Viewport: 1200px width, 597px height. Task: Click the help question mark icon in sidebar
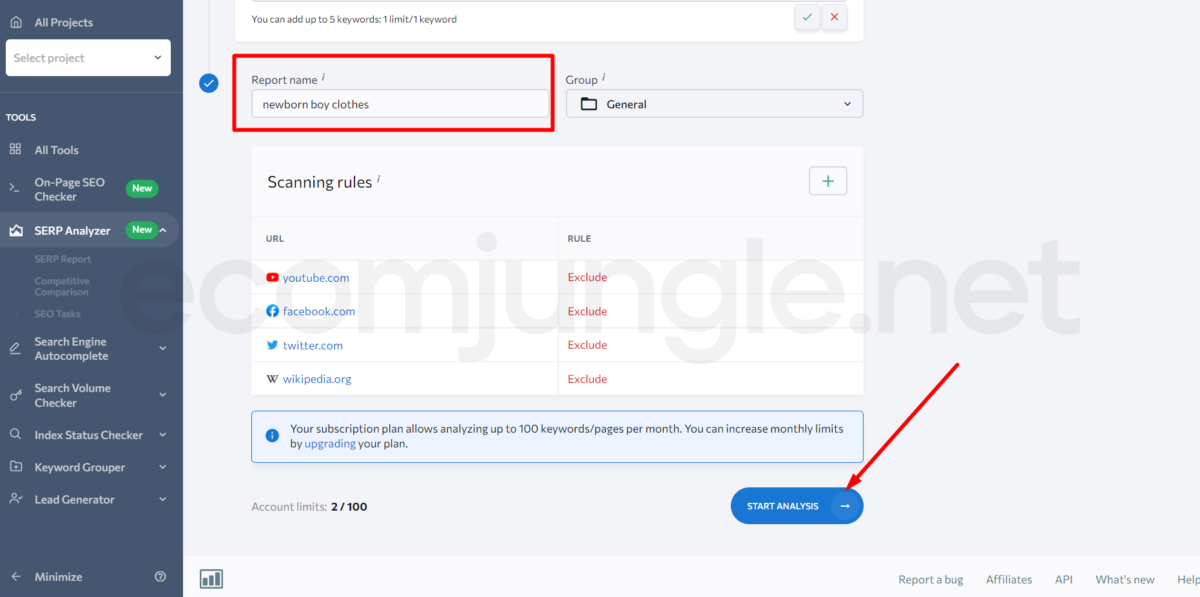coord(160,577)
